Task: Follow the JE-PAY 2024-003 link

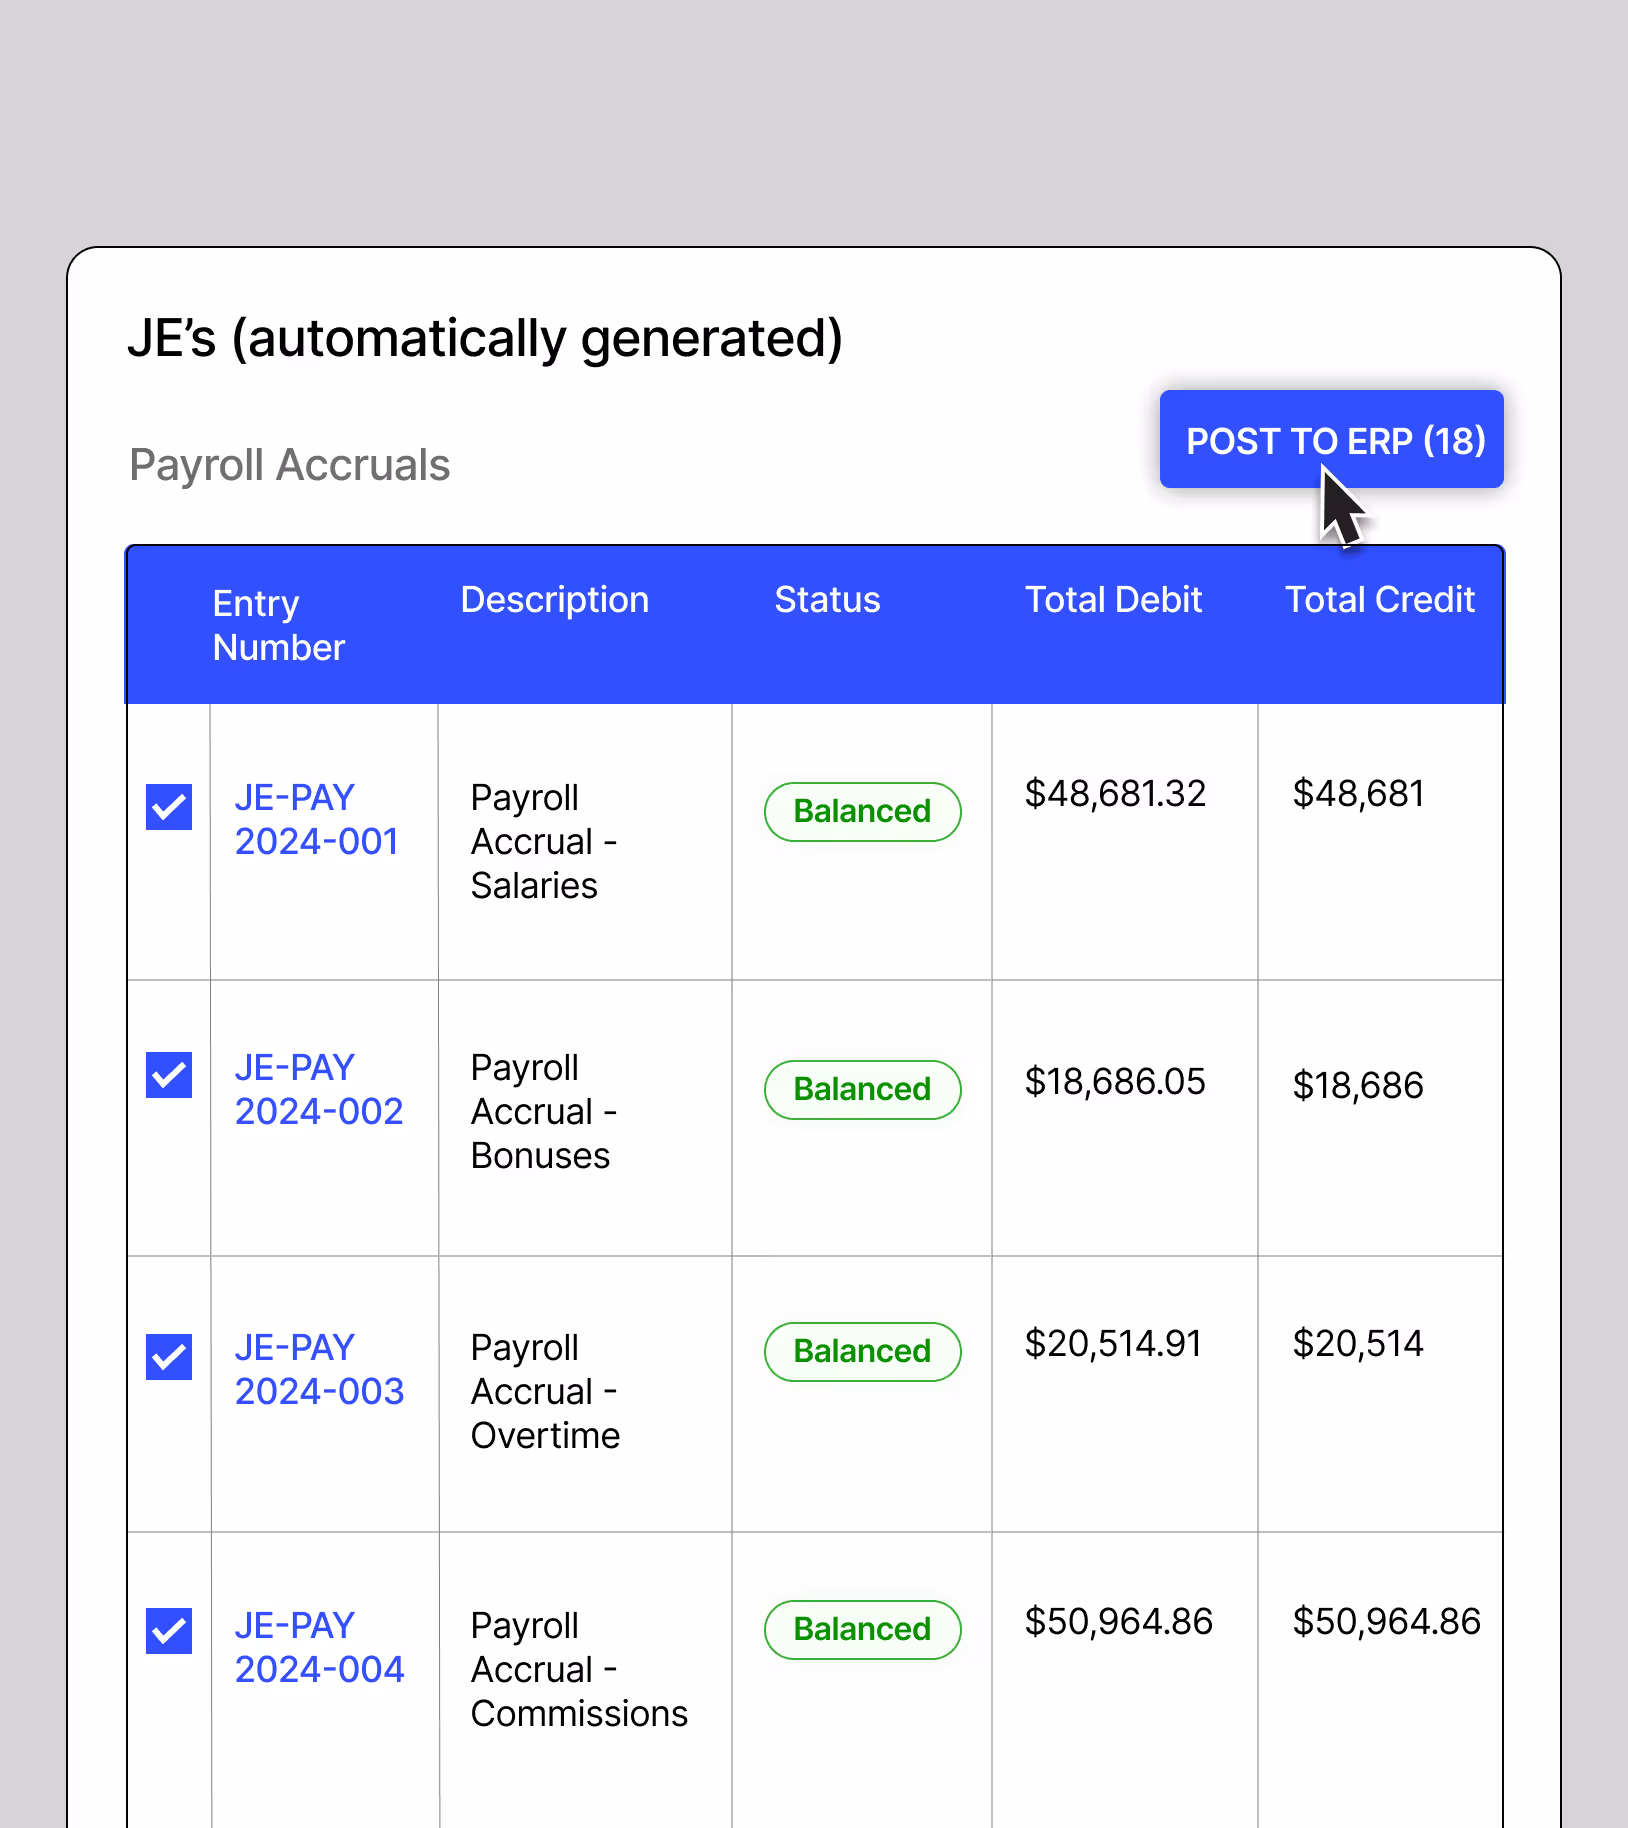Action: pyautogui.click(x=319, y=1369)
